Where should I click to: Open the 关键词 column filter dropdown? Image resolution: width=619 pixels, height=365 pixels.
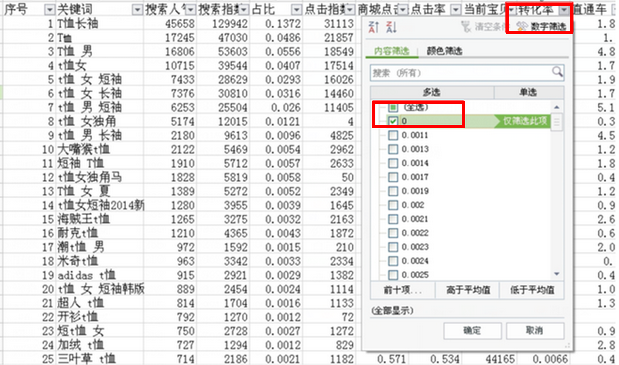point(137,10)
